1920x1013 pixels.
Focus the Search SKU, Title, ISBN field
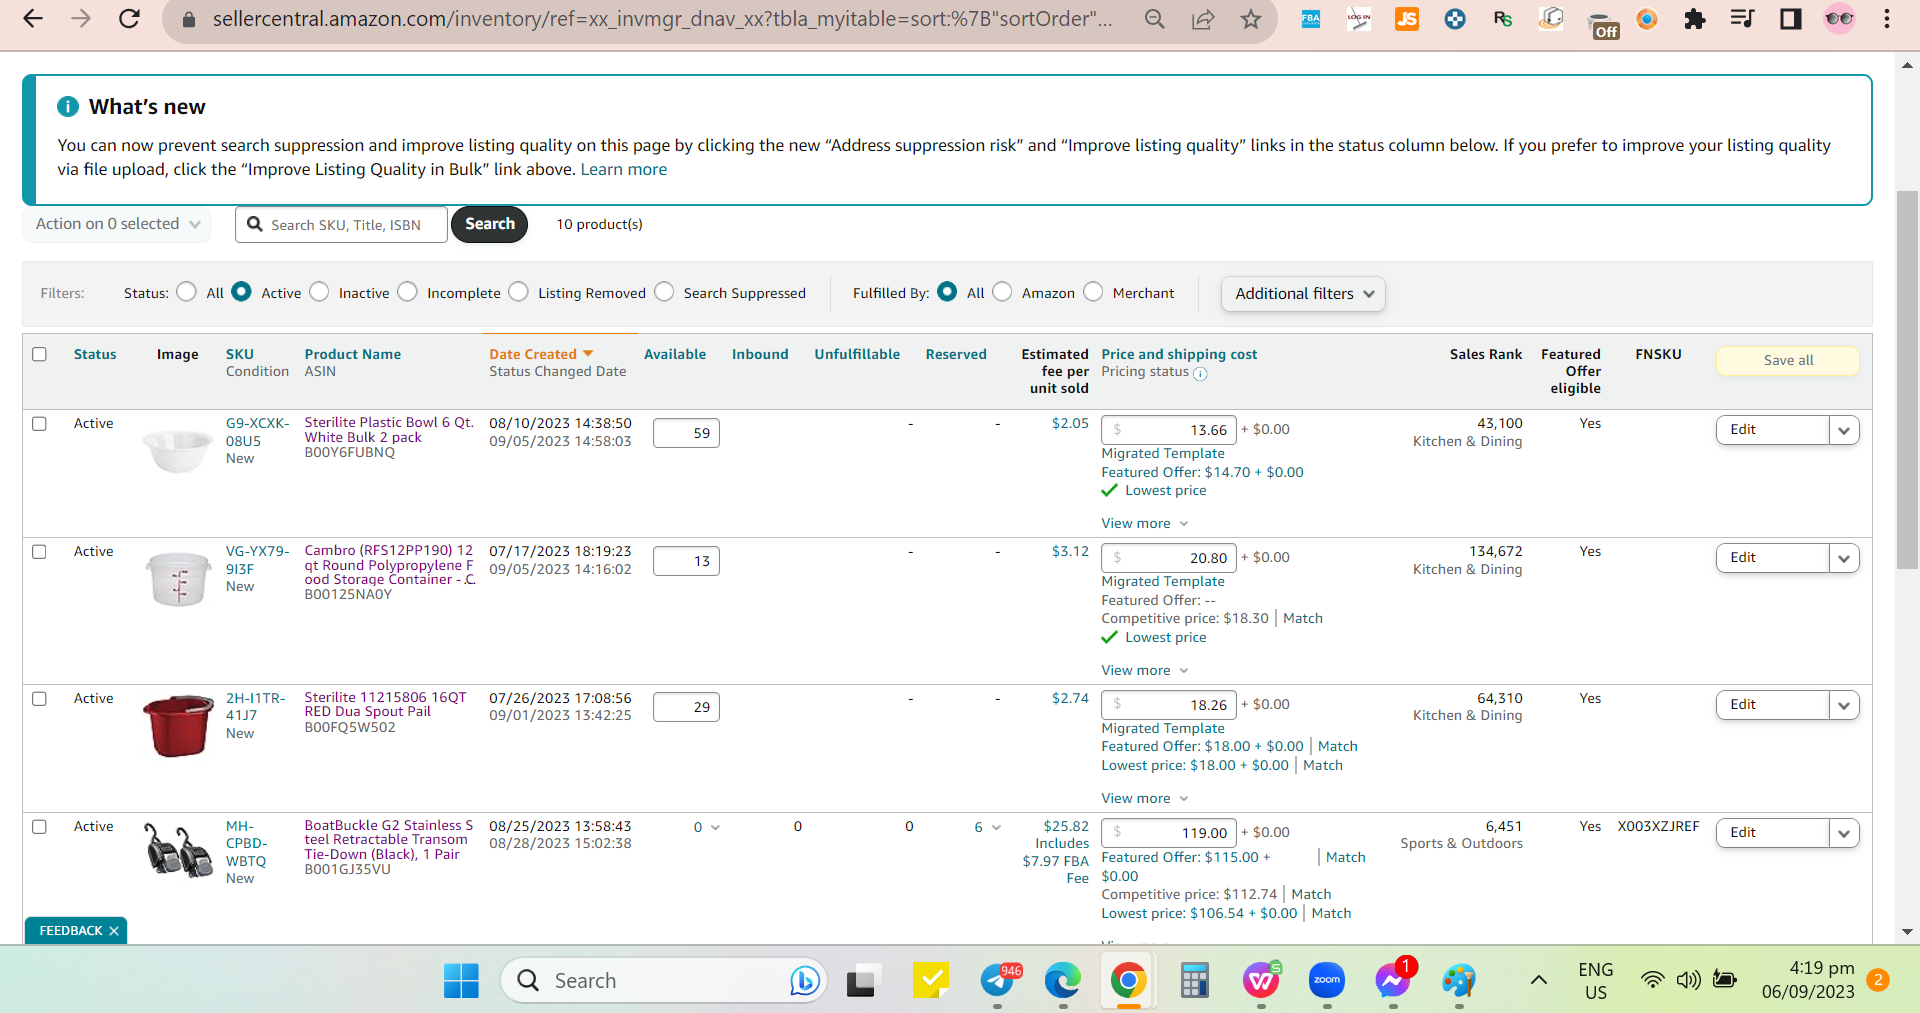[x=341, y=225]
